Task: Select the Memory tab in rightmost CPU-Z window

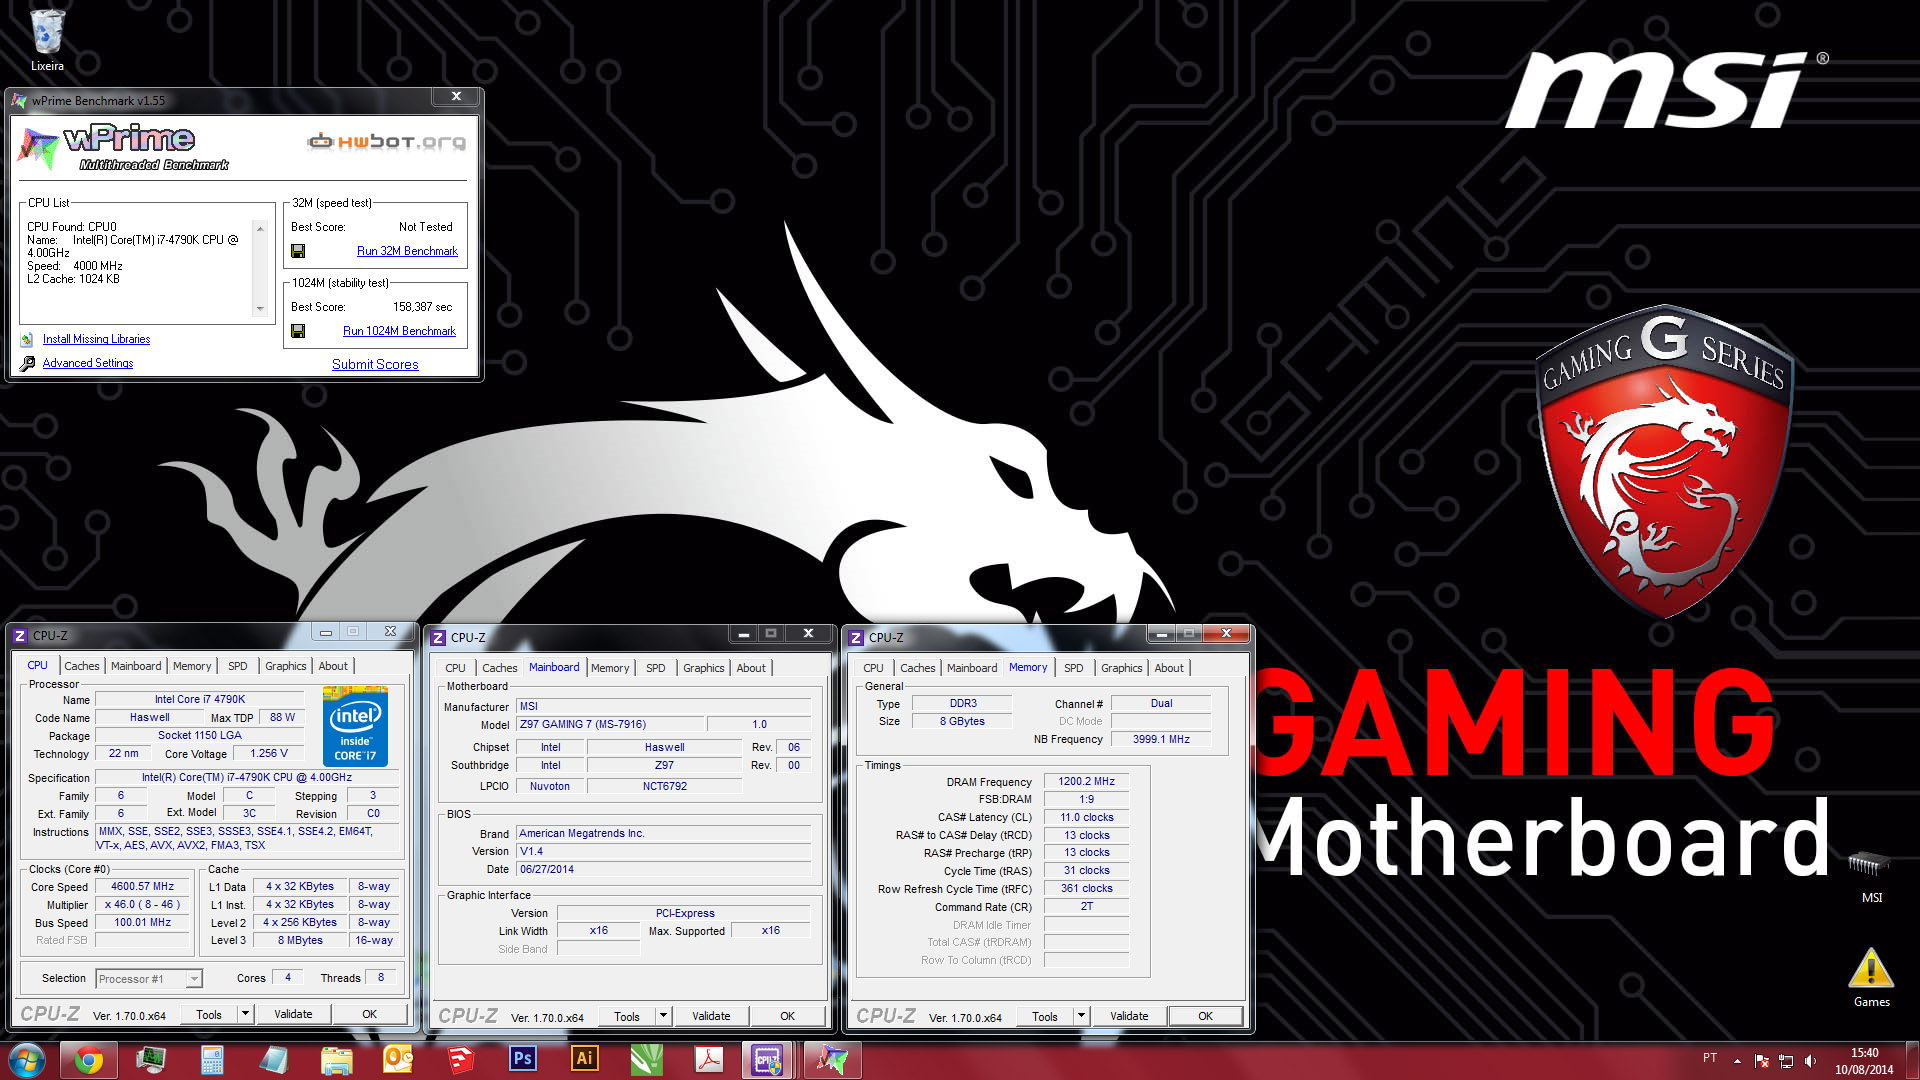Action: pos(1028,667)
